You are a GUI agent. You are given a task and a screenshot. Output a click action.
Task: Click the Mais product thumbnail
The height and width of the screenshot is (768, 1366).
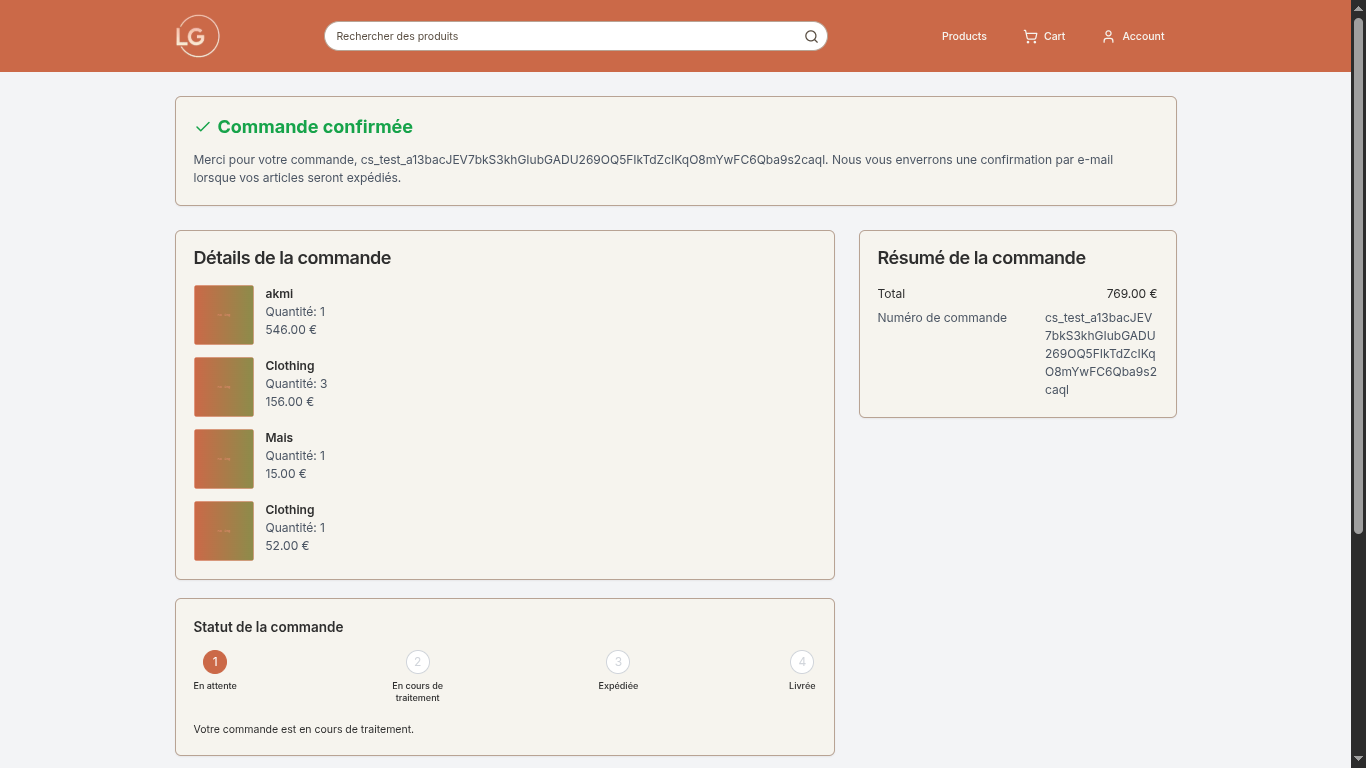pyautogui.click(x=224, y=459)
